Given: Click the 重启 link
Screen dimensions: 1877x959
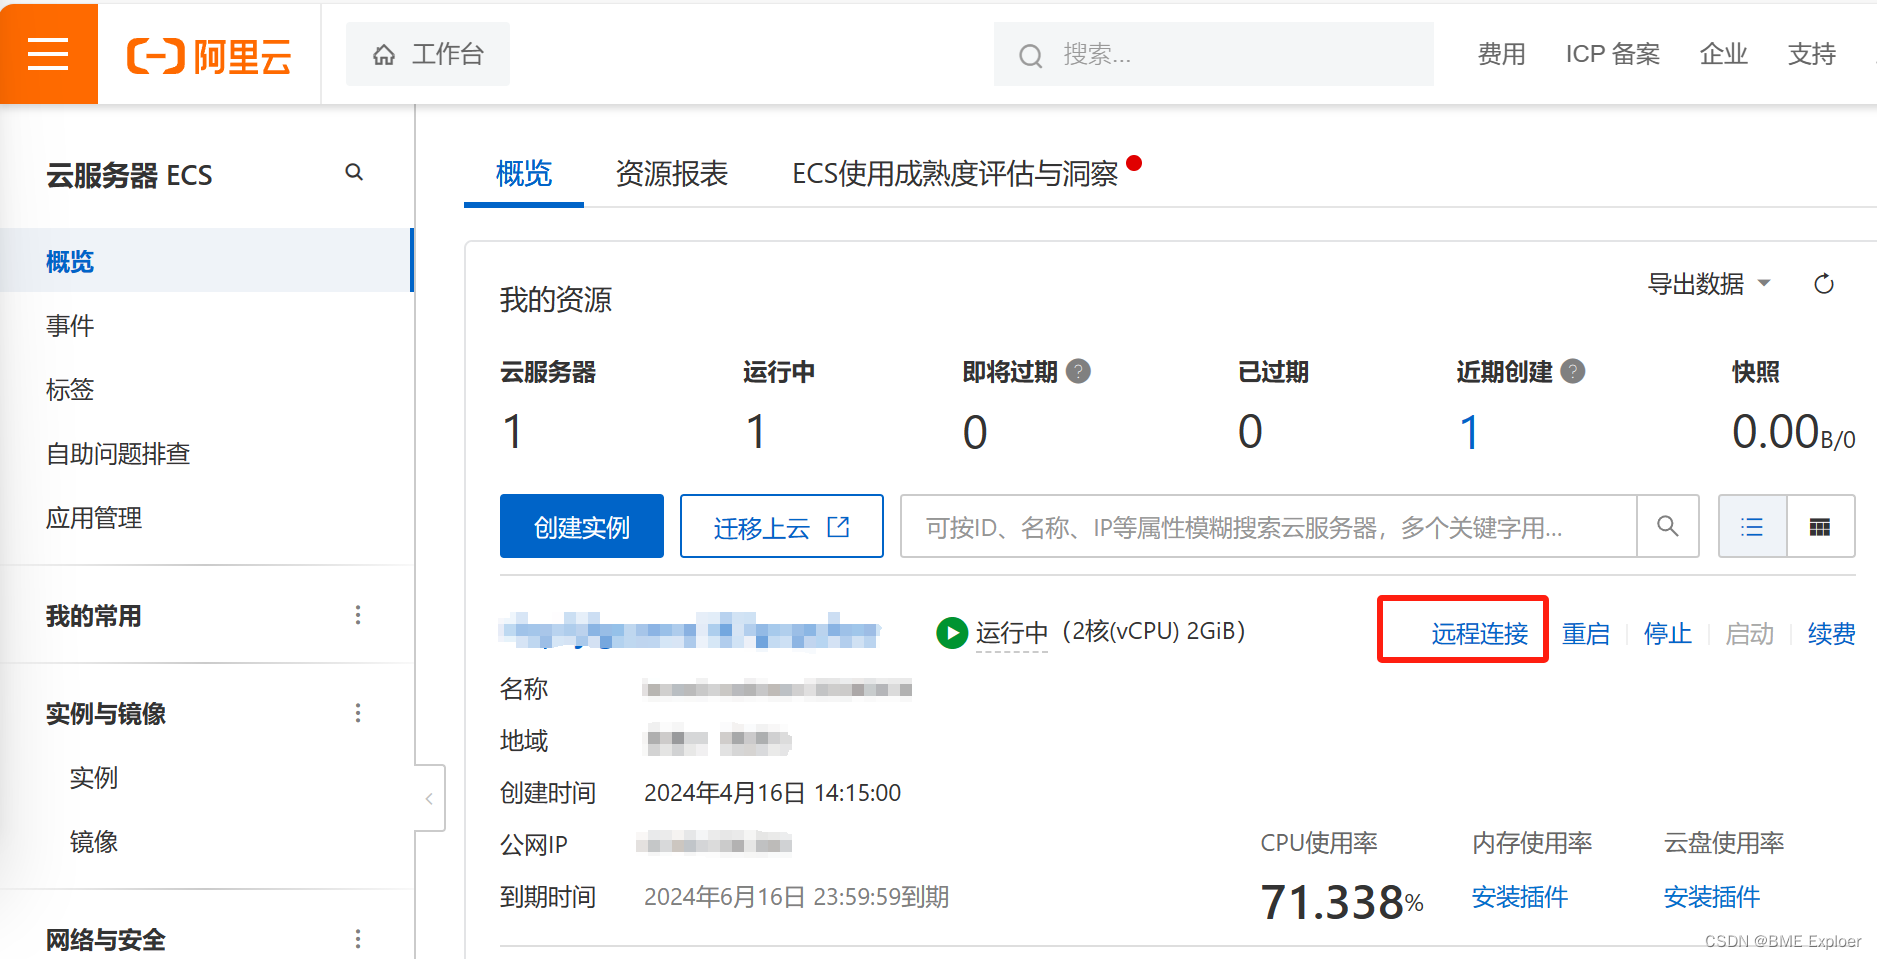Looking at the screenshot, I should click(x=1586, y=633).
